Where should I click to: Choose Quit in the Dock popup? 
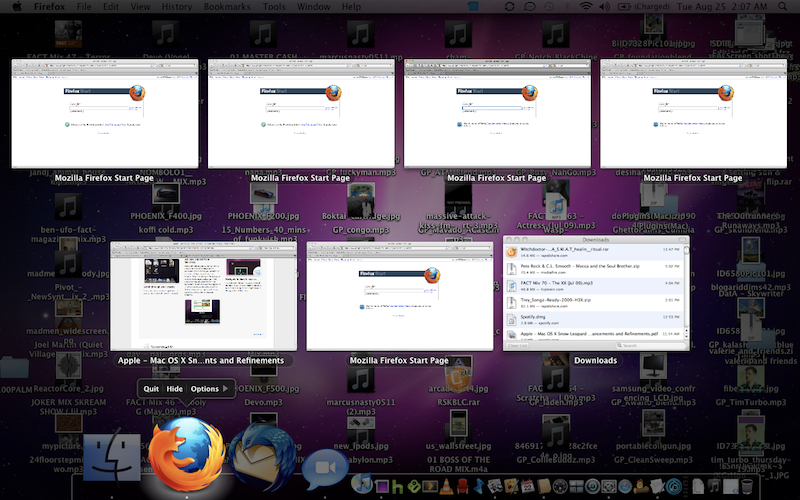click(151, 389)
